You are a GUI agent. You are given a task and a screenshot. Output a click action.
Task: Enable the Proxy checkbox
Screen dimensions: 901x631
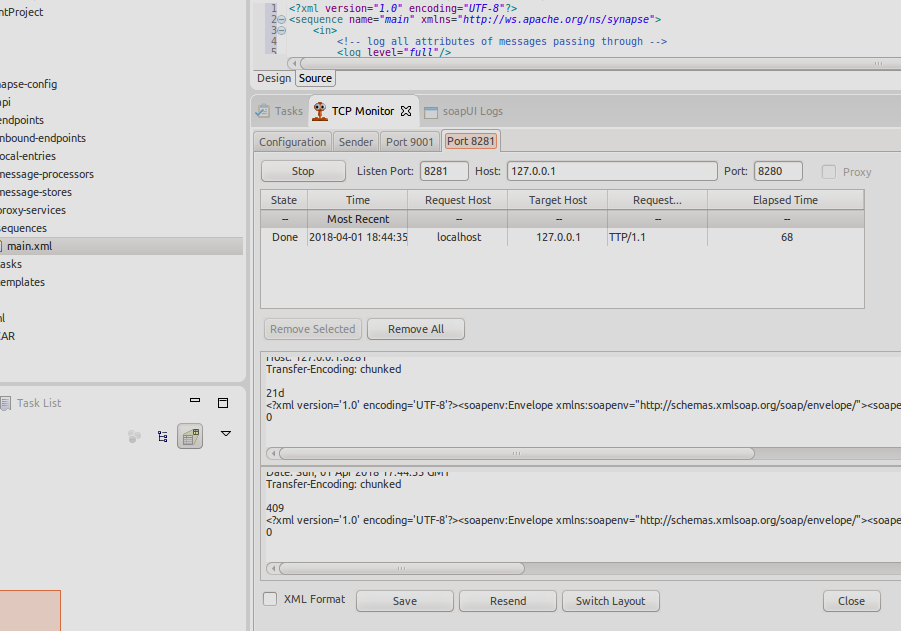pyautogui.click(x=829, y=172)
